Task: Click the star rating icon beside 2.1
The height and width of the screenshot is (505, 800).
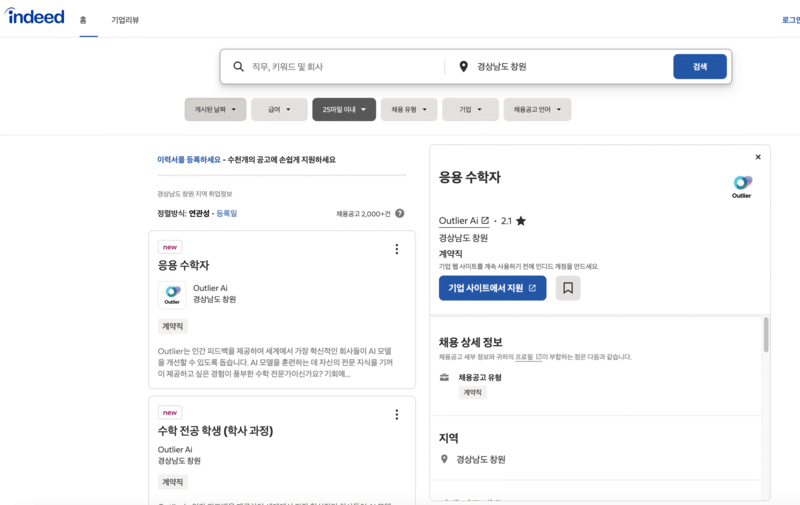Action: click(x=520, y=221)
